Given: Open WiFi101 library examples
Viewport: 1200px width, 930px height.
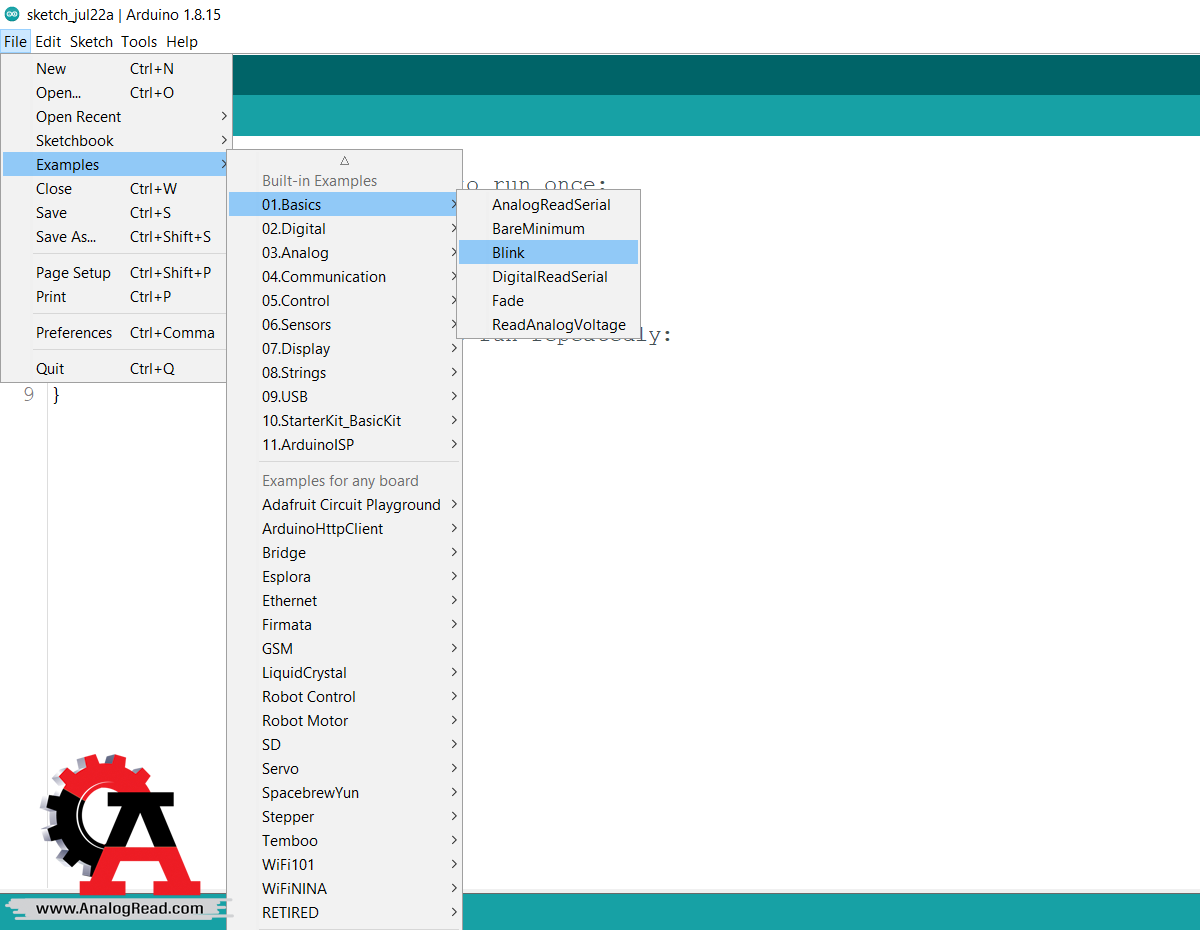Looking at the screenshot, I should click(345, 865).
